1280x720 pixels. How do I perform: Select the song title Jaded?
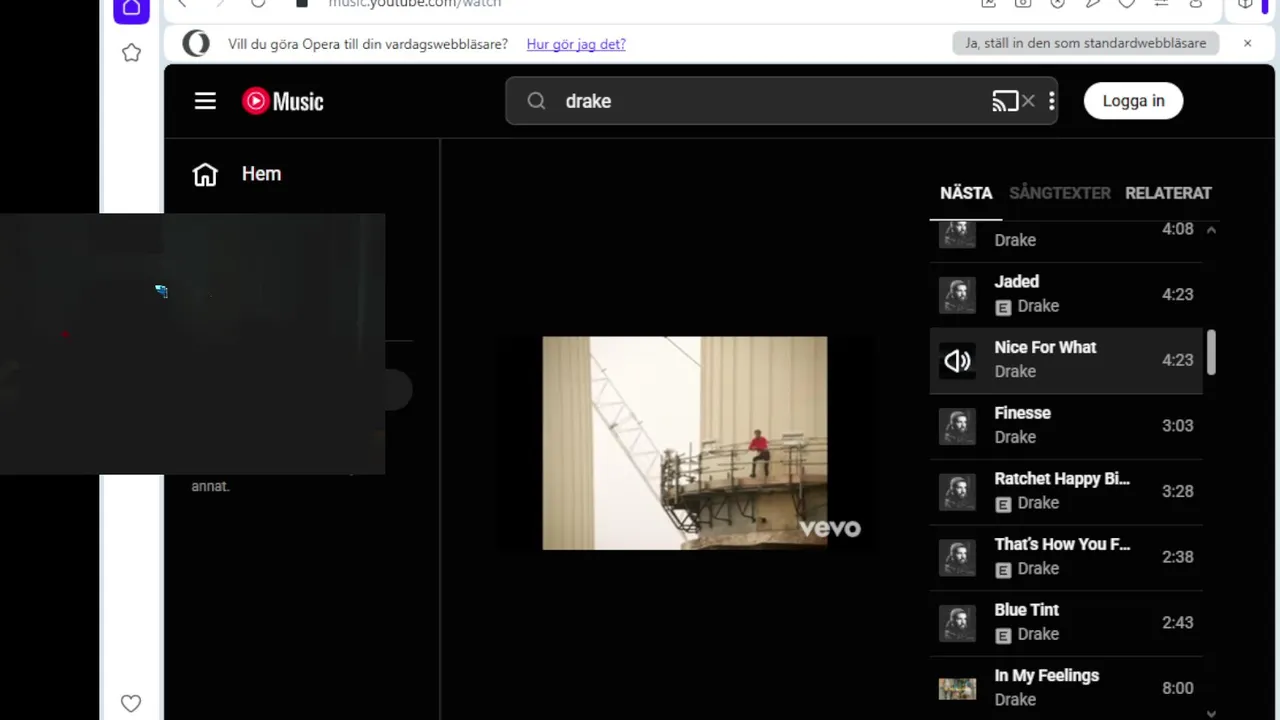[1016, 282]
